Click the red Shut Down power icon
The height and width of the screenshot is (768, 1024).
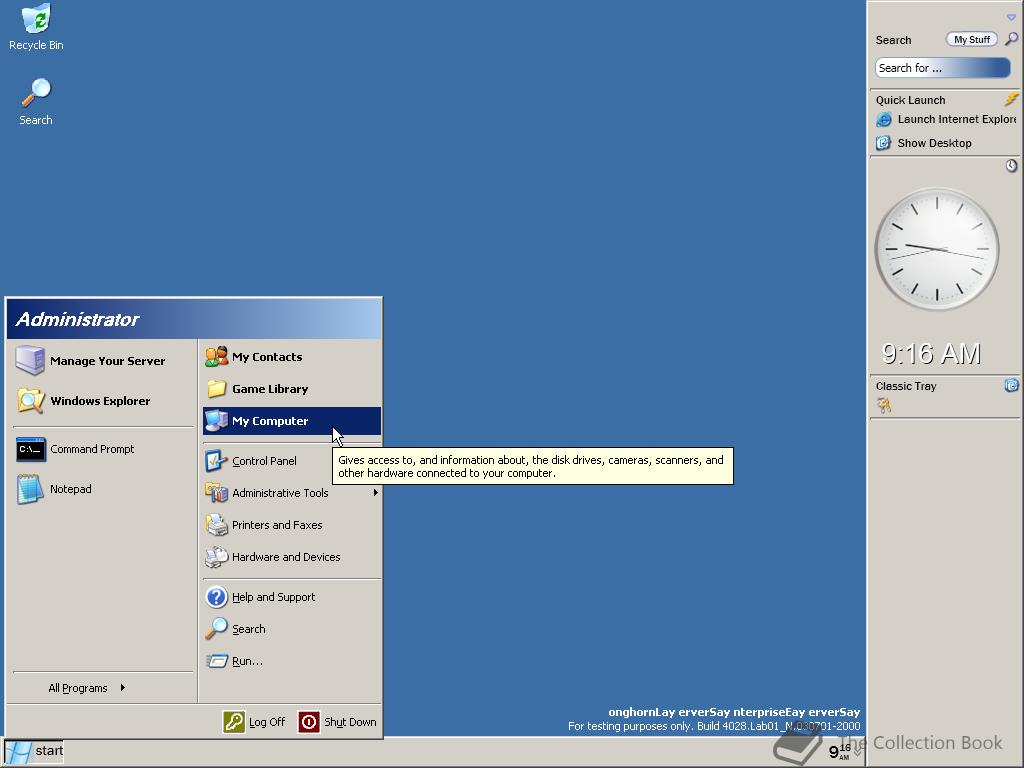coord(309,722)
